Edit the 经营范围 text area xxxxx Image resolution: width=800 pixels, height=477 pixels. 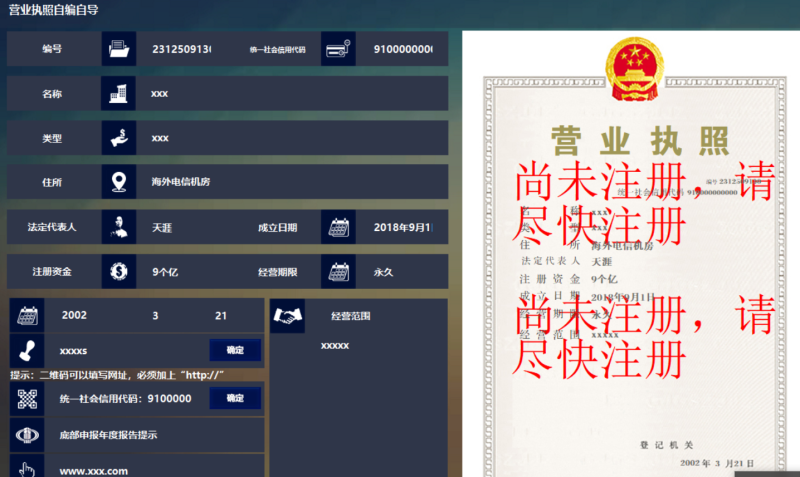click(x=359, y=406)
